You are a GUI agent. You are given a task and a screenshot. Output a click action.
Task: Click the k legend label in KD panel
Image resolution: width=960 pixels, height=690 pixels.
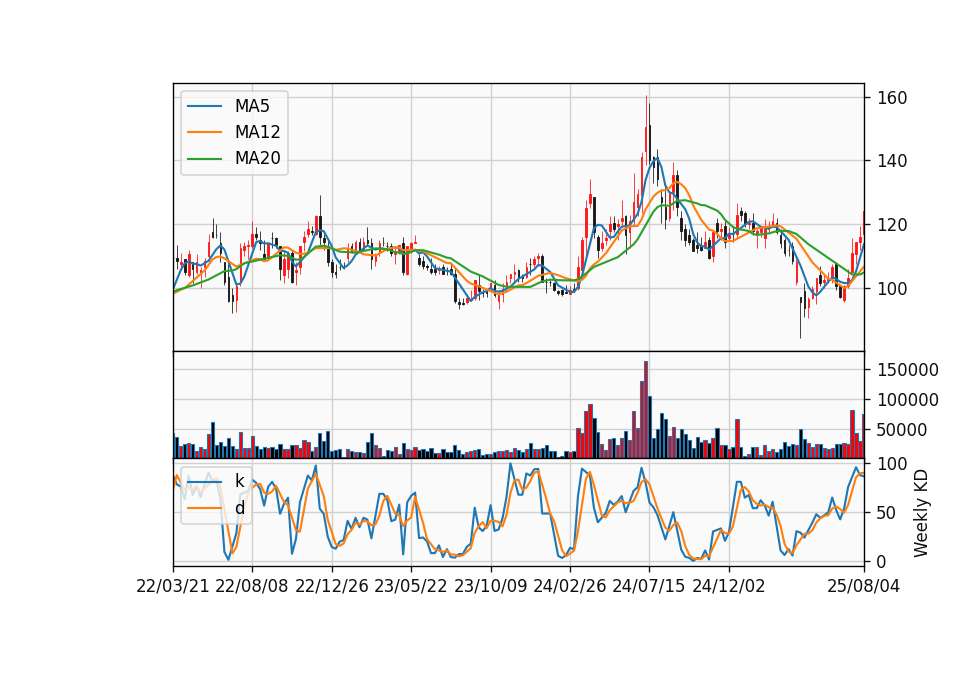[239, 481]
